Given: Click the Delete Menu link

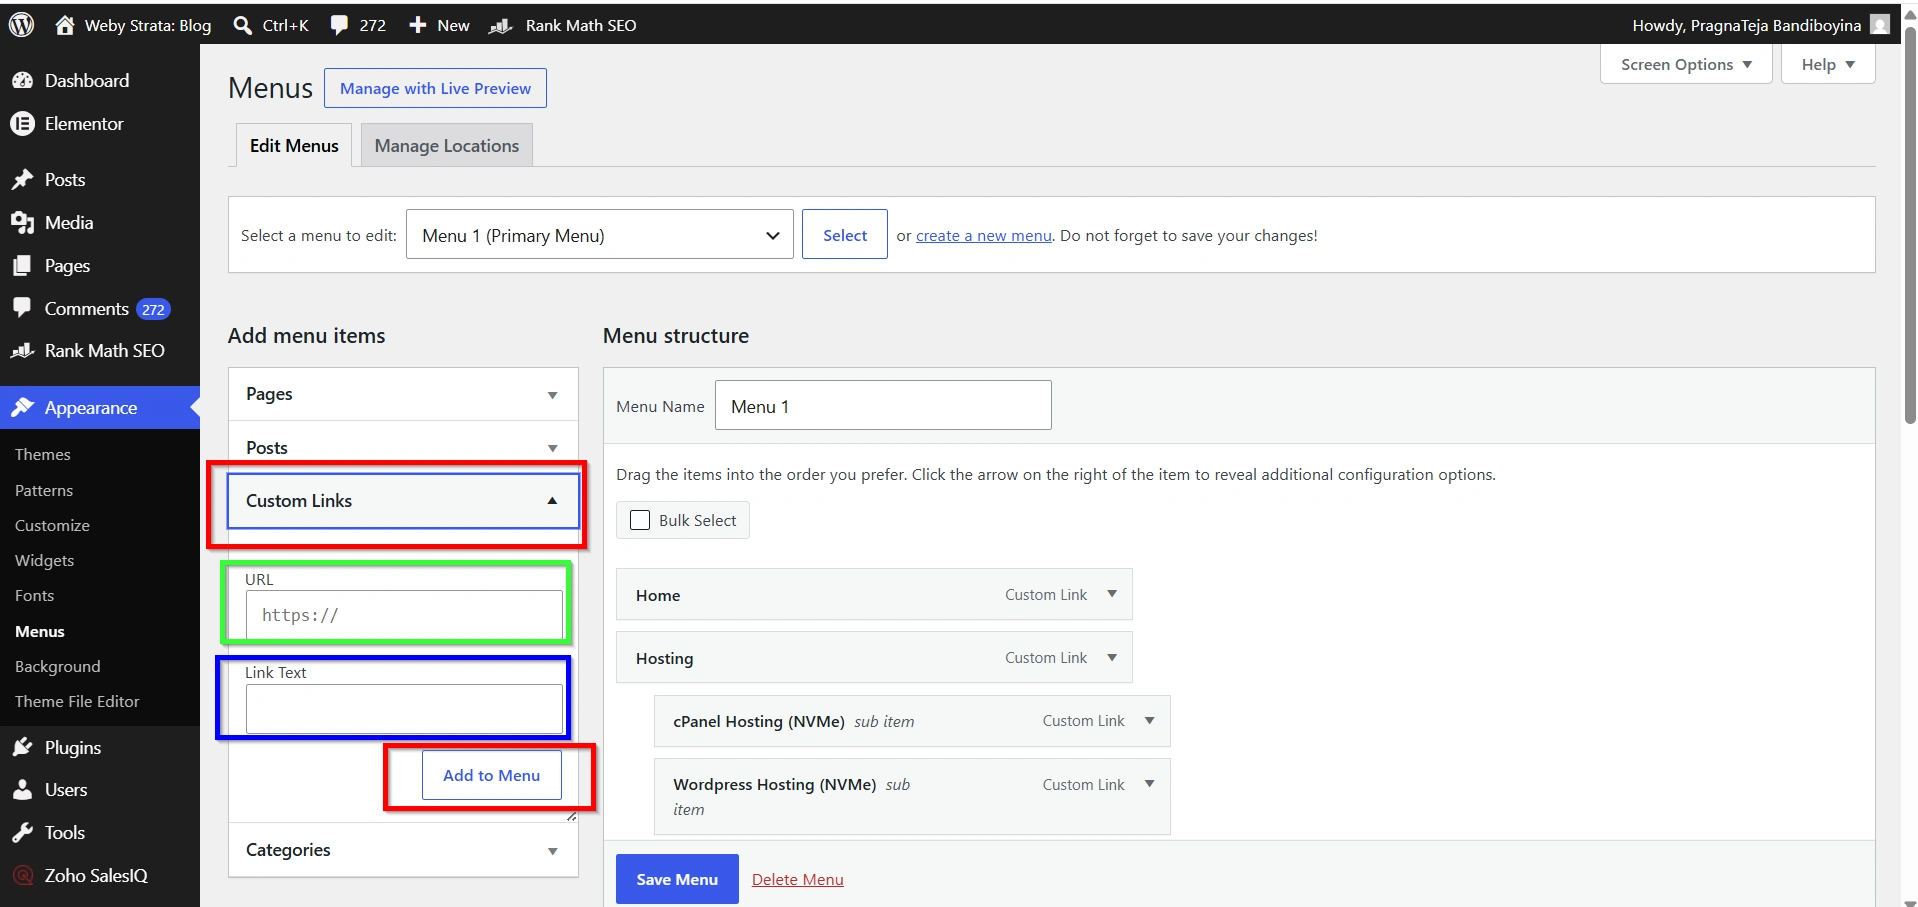Looking at the screenshot, I should [798, 880].
